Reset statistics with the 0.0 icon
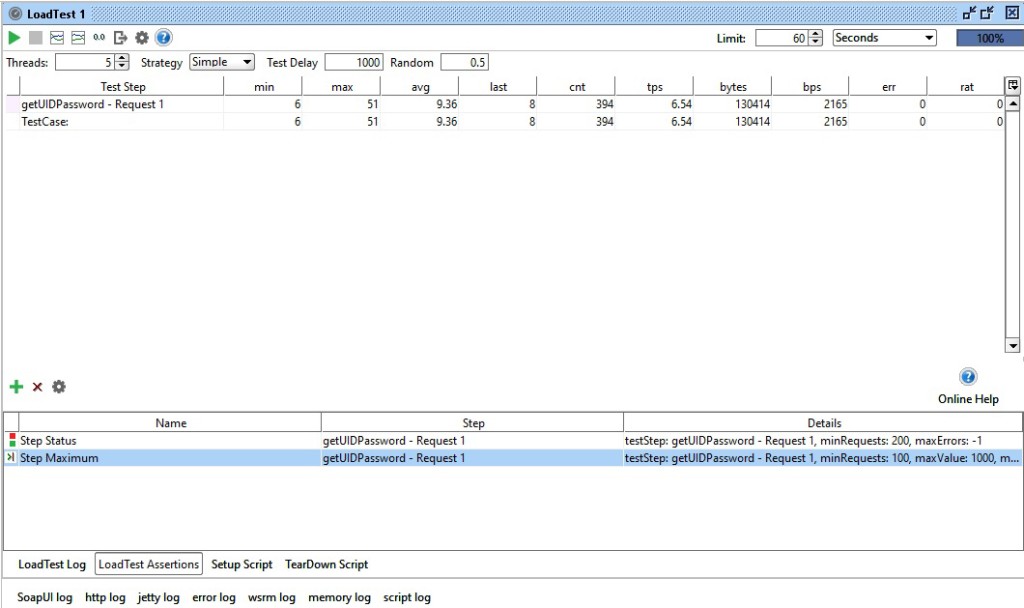This screenshot has height=608, width=1024. pos(99,38)
